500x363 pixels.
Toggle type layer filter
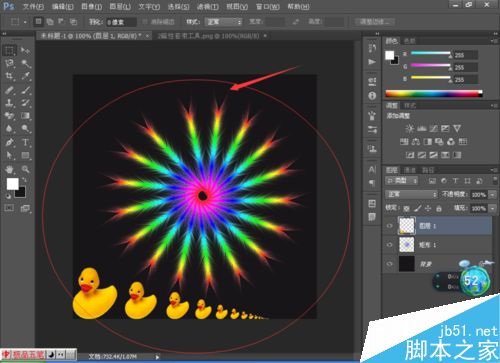pos(455,181)
